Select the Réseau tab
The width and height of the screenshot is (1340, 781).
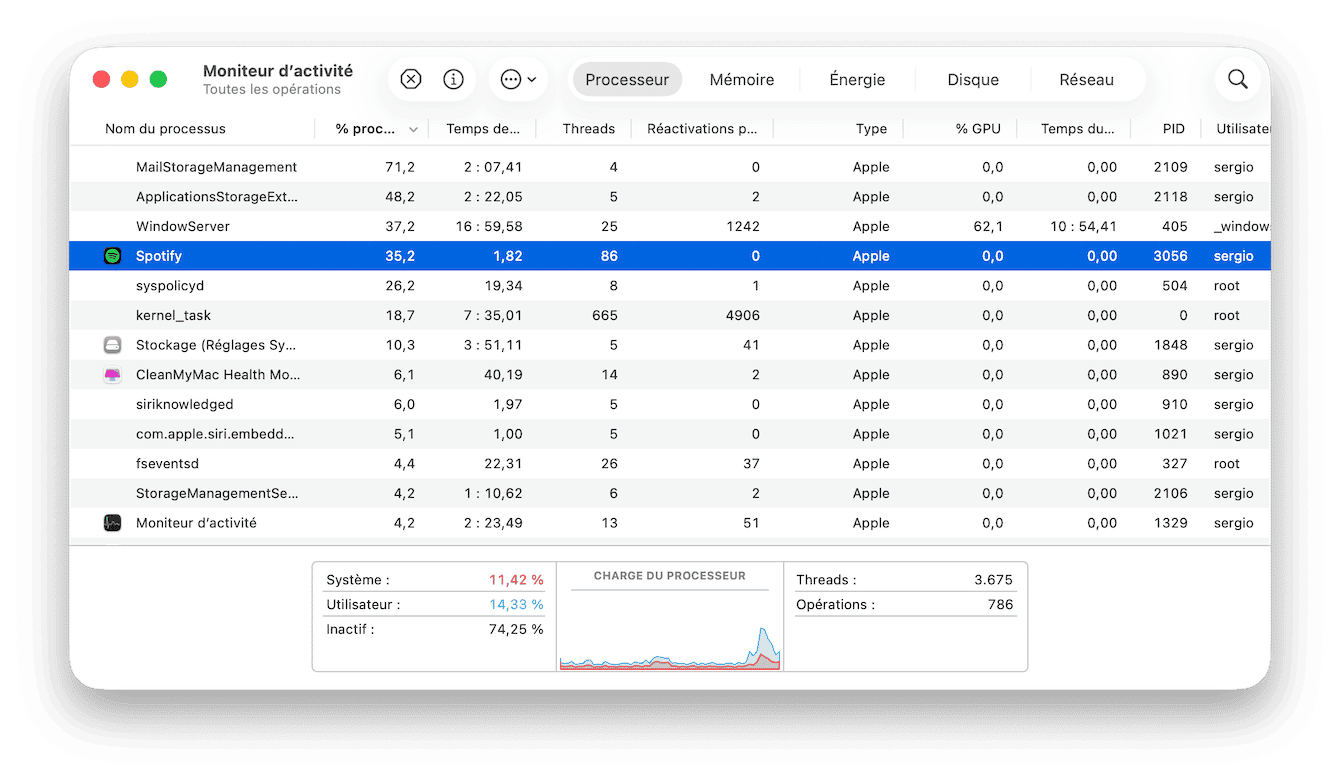(1086, 80)
